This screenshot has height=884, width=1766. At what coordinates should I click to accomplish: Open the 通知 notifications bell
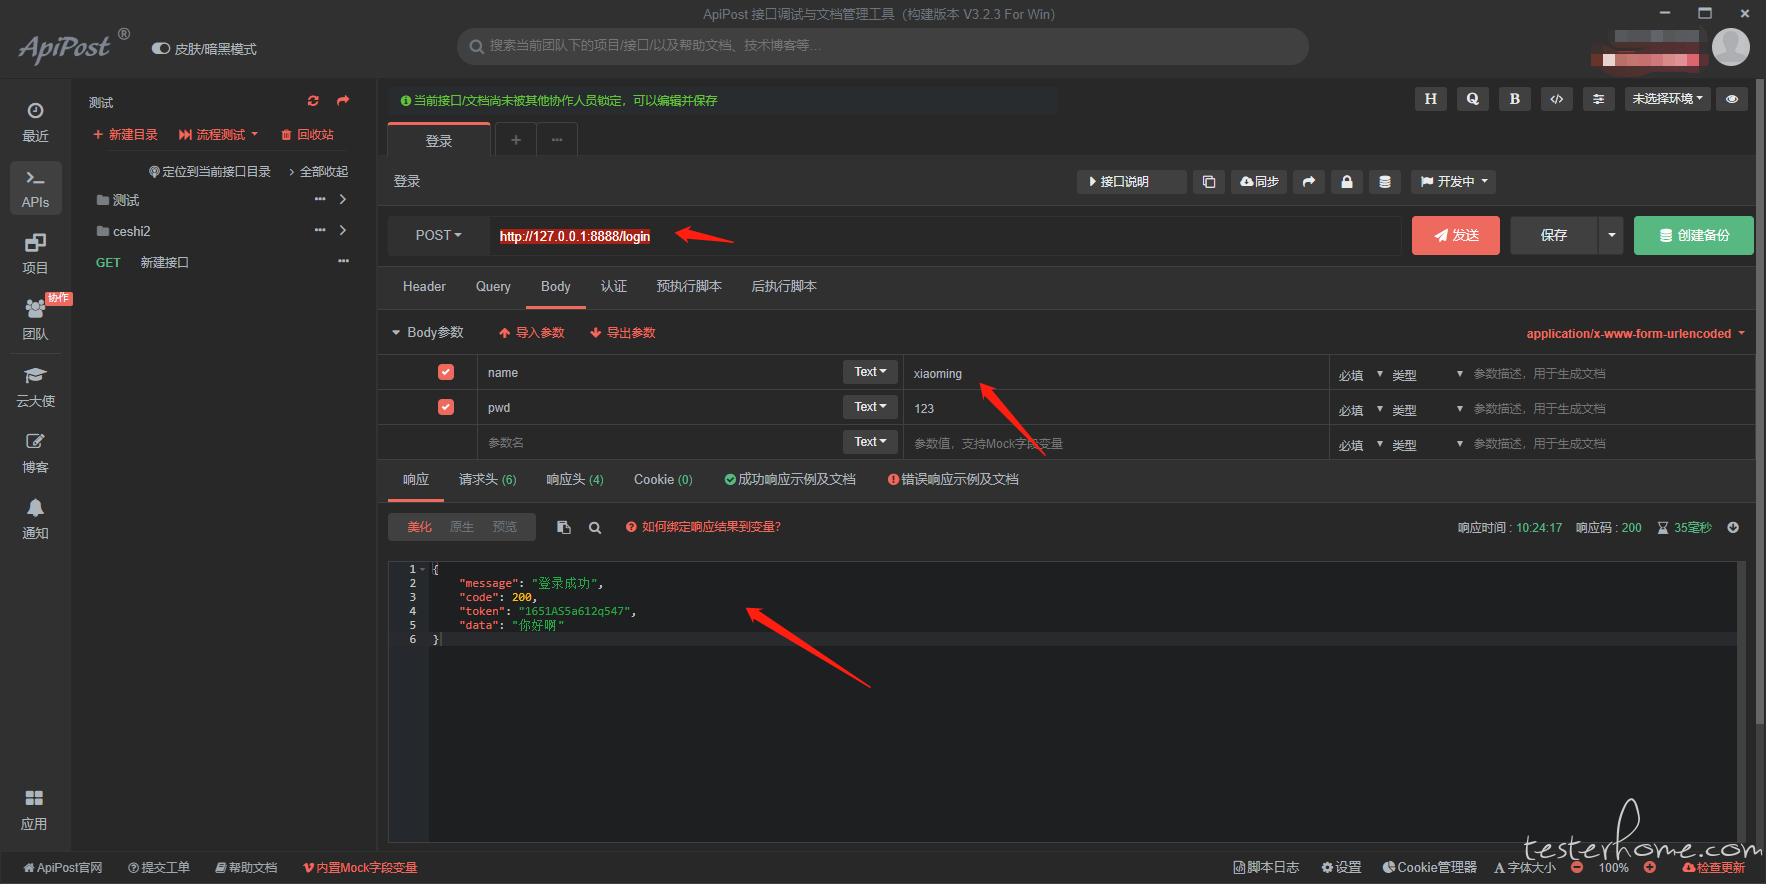[x=35, y=519]
